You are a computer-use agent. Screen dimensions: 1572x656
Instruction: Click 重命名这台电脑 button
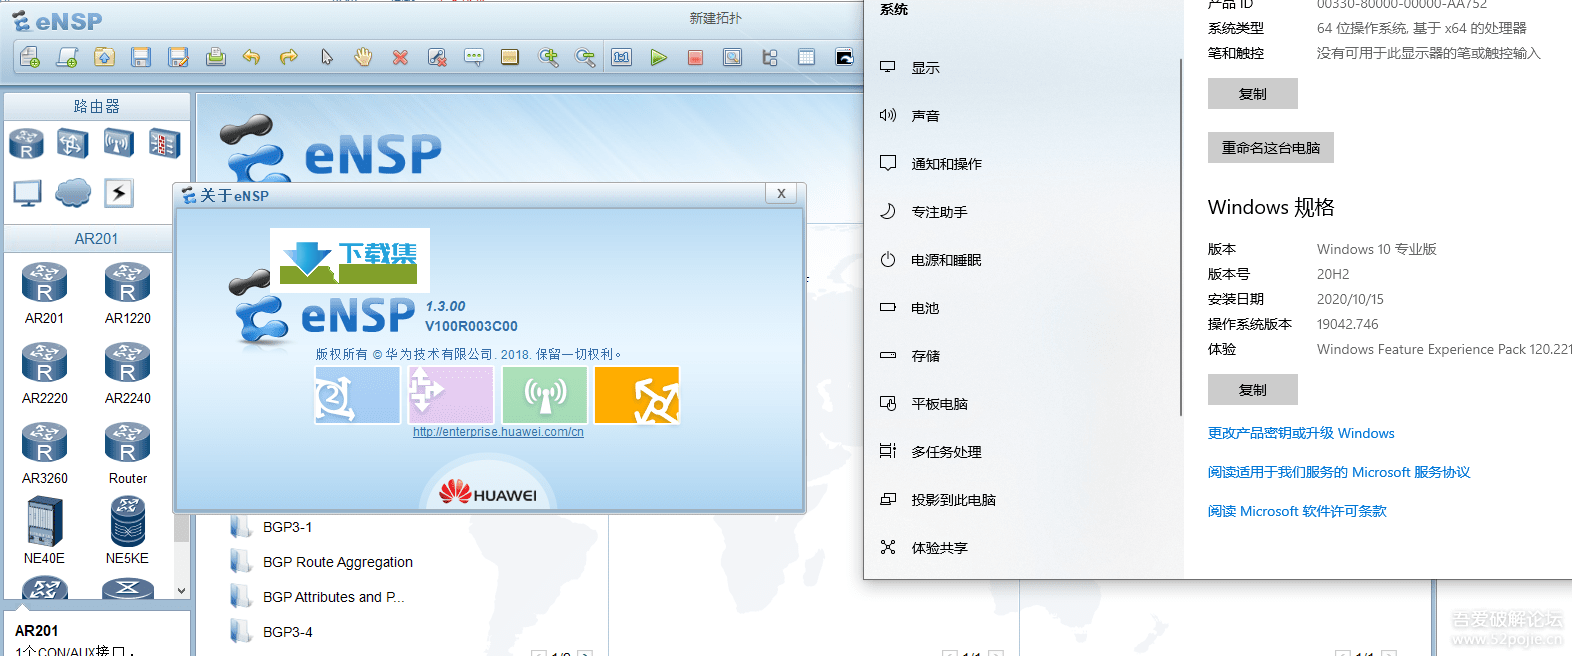(1271, 148)
